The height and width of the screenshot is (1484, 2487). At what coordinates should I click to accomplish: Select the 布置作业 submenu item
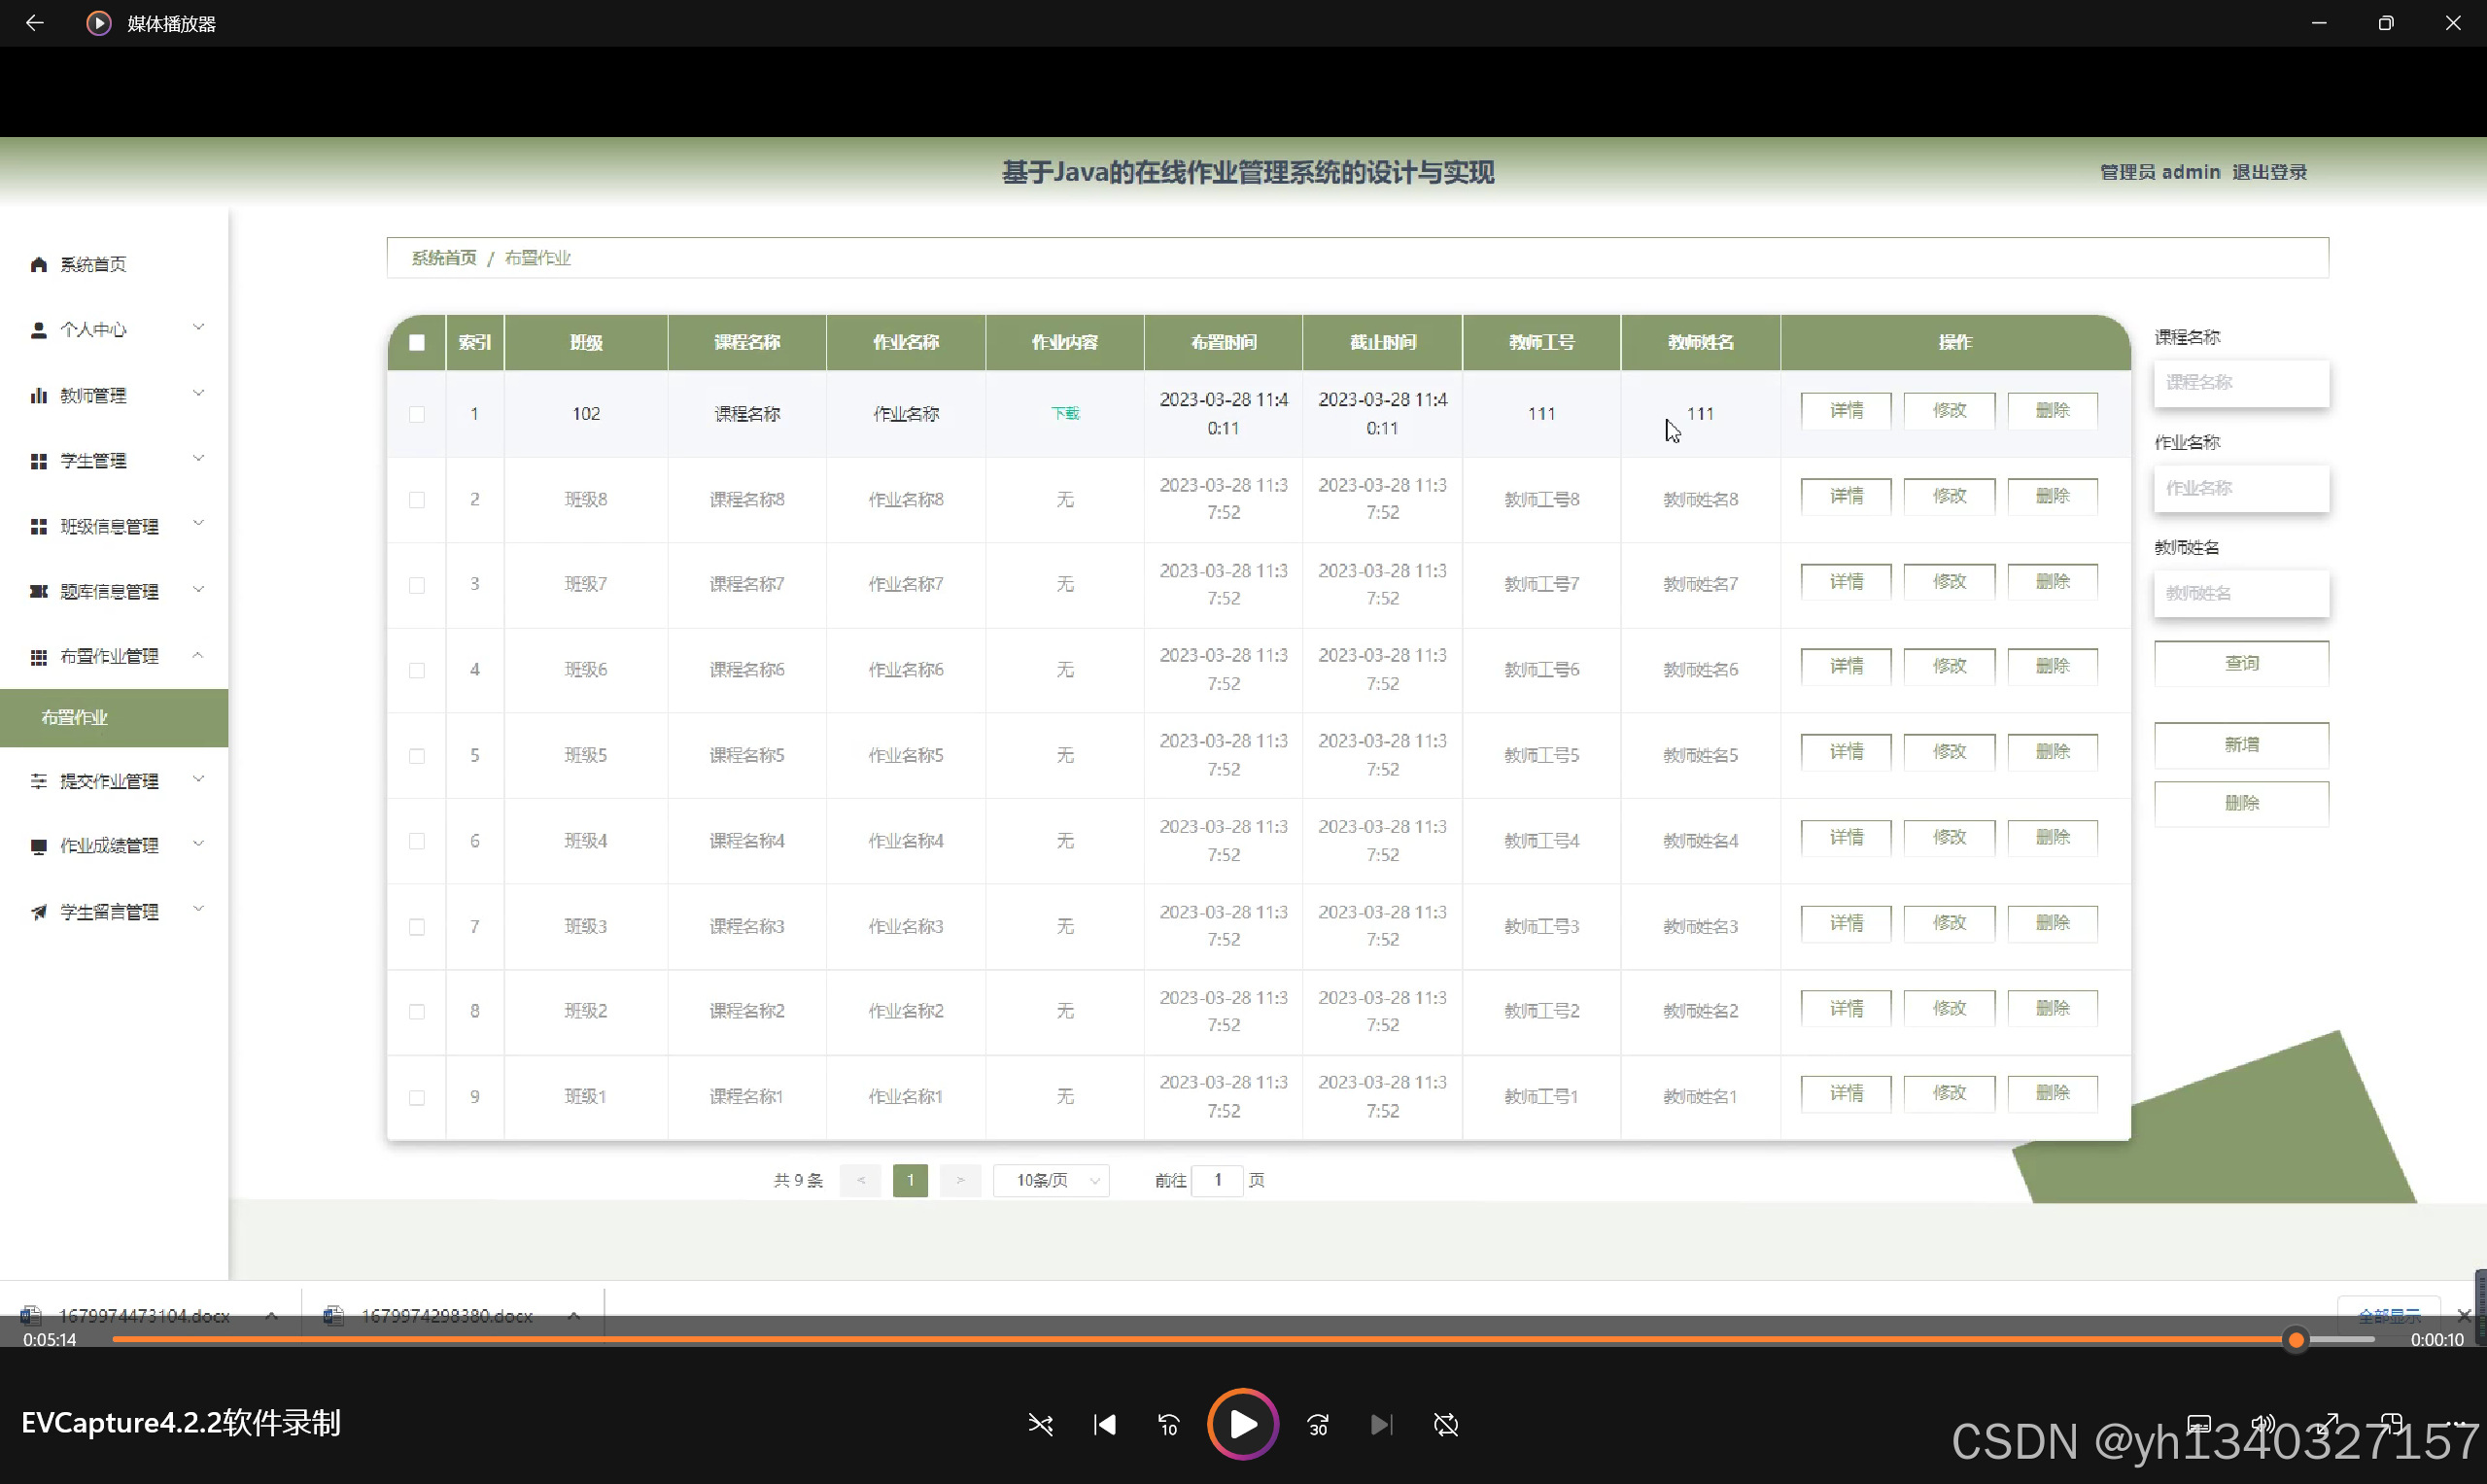click(x=75, y=717)
